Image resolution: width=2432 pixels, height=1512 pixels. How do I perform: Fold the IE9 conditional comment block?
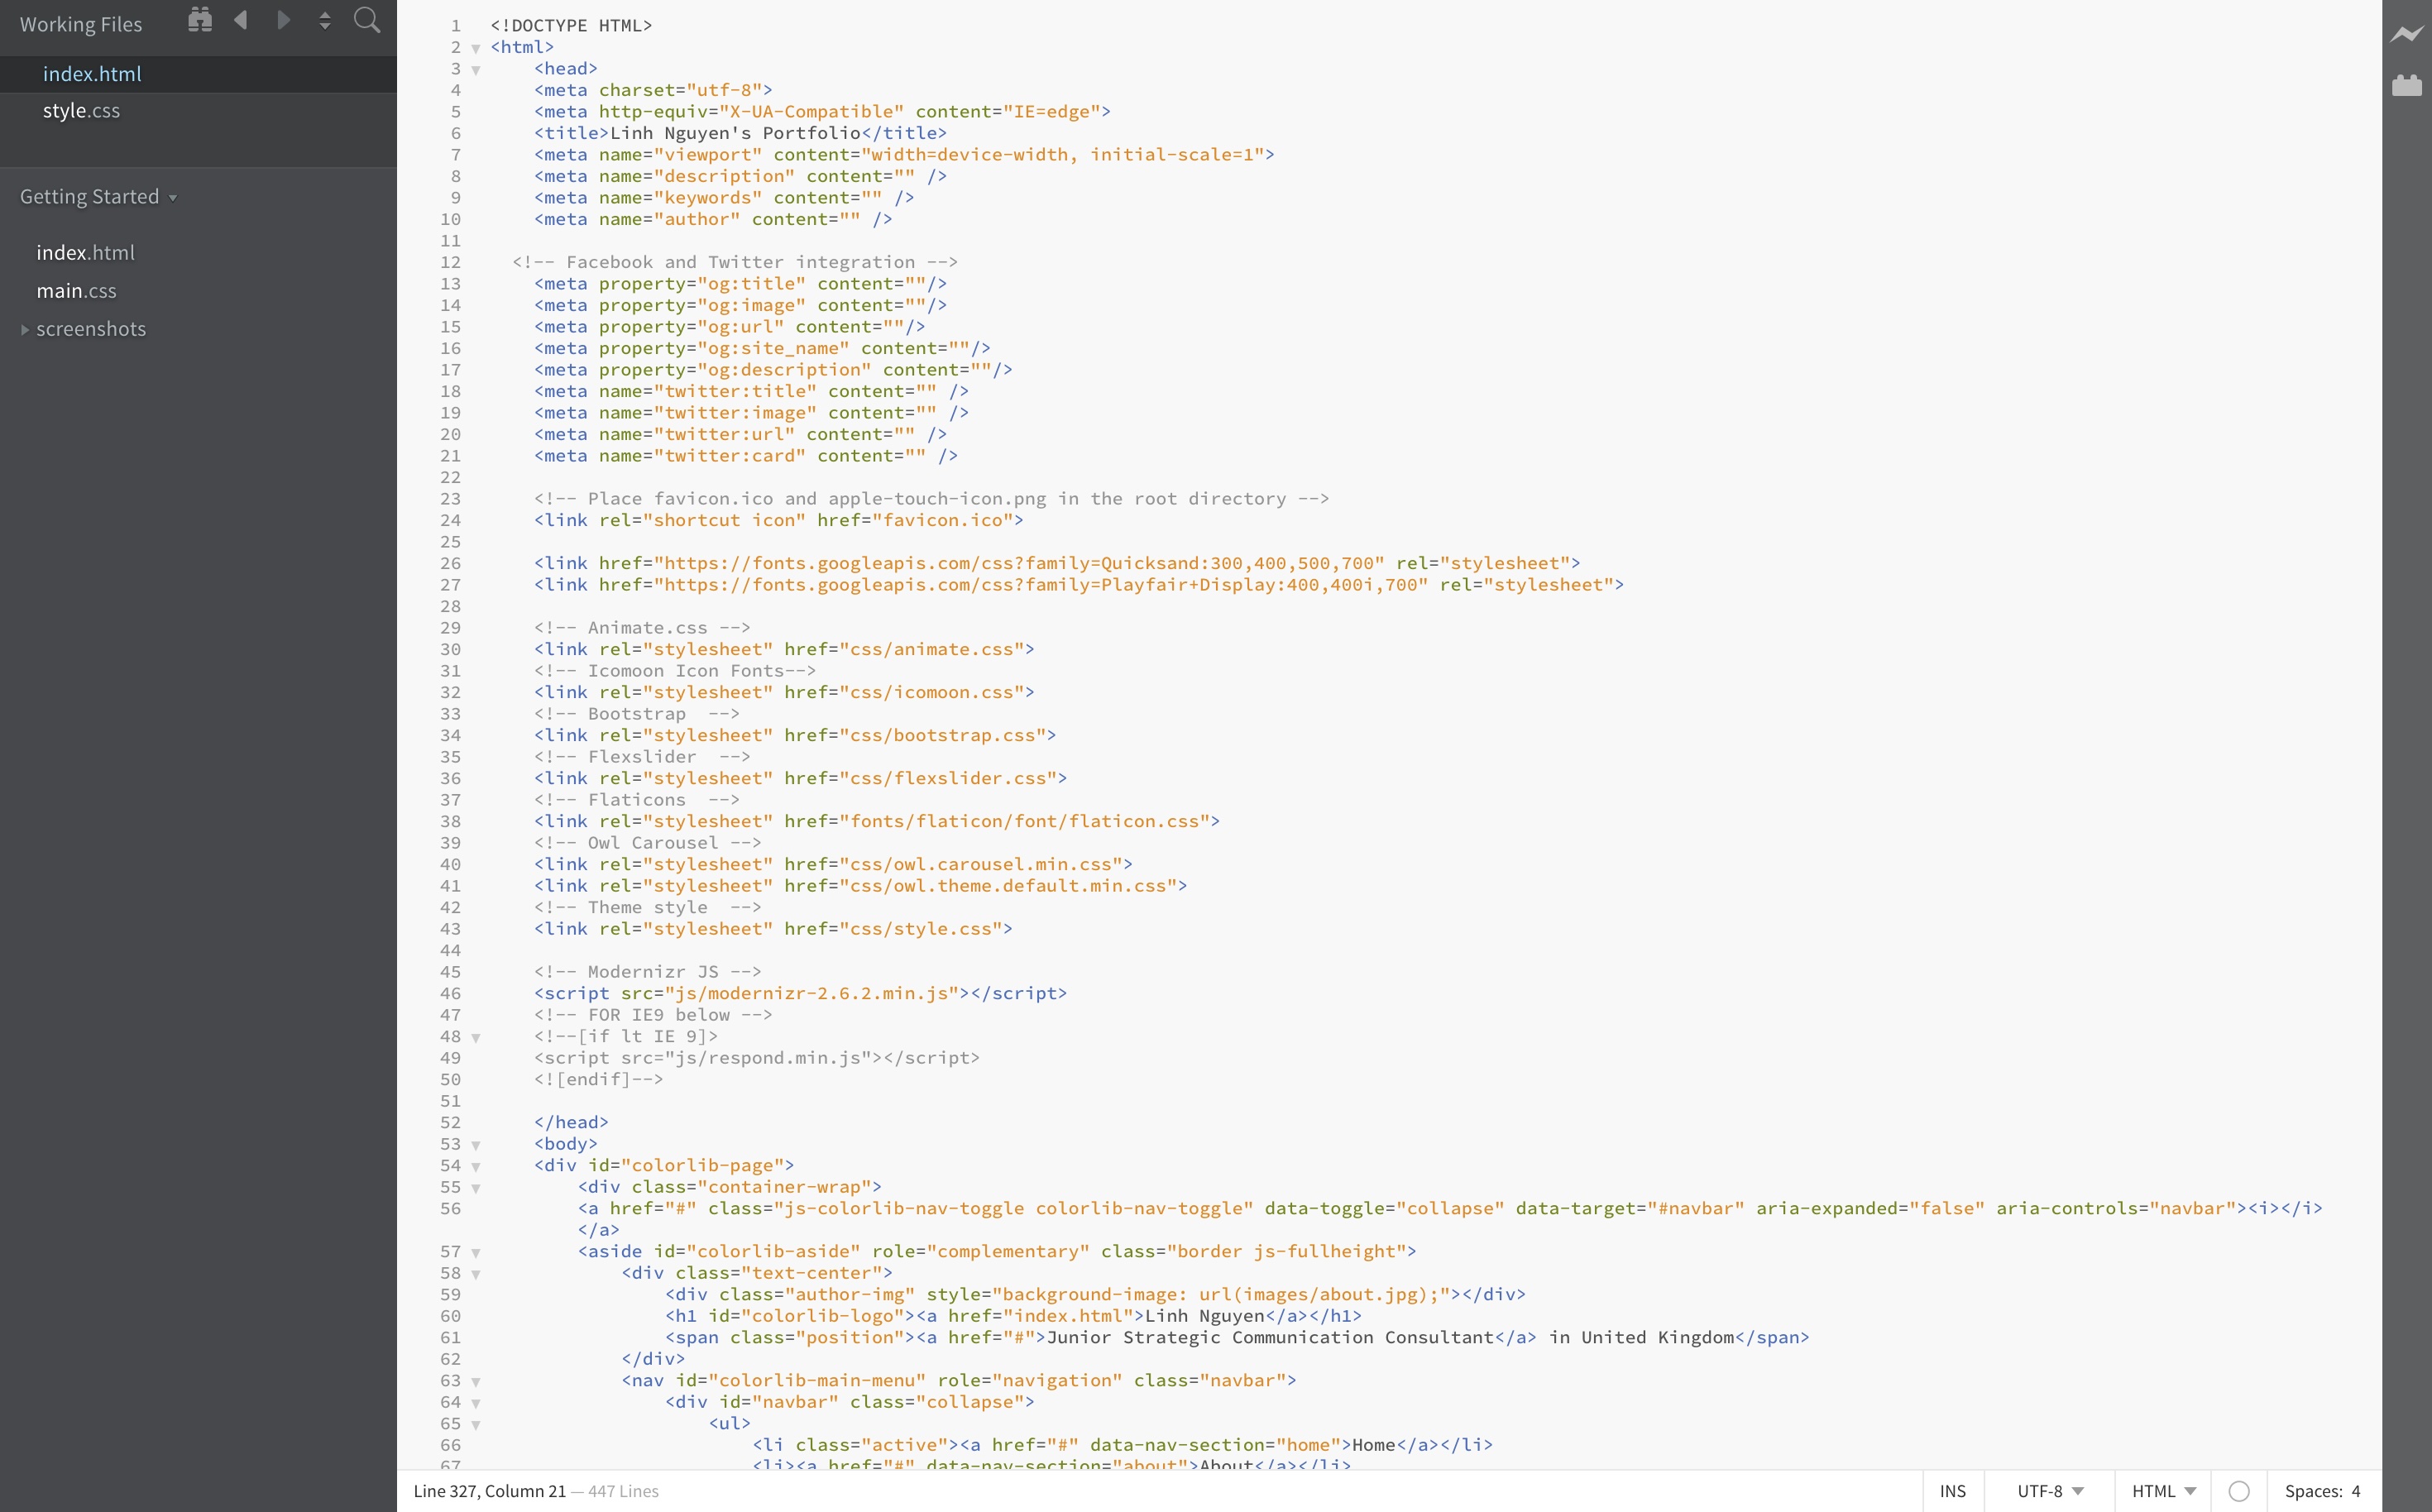coord(476,1037)
